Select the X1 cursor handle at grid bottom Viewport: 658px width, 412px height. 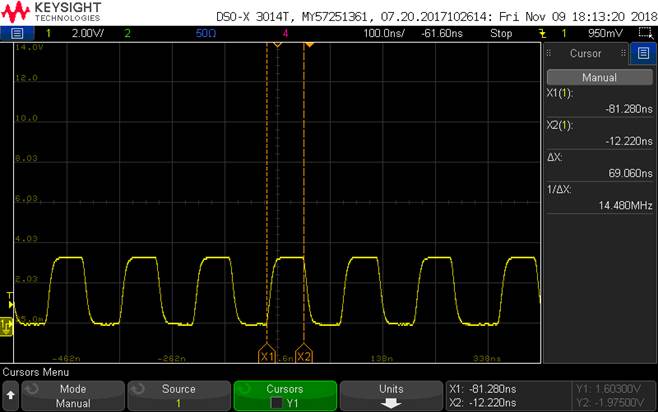pos(267,354)
